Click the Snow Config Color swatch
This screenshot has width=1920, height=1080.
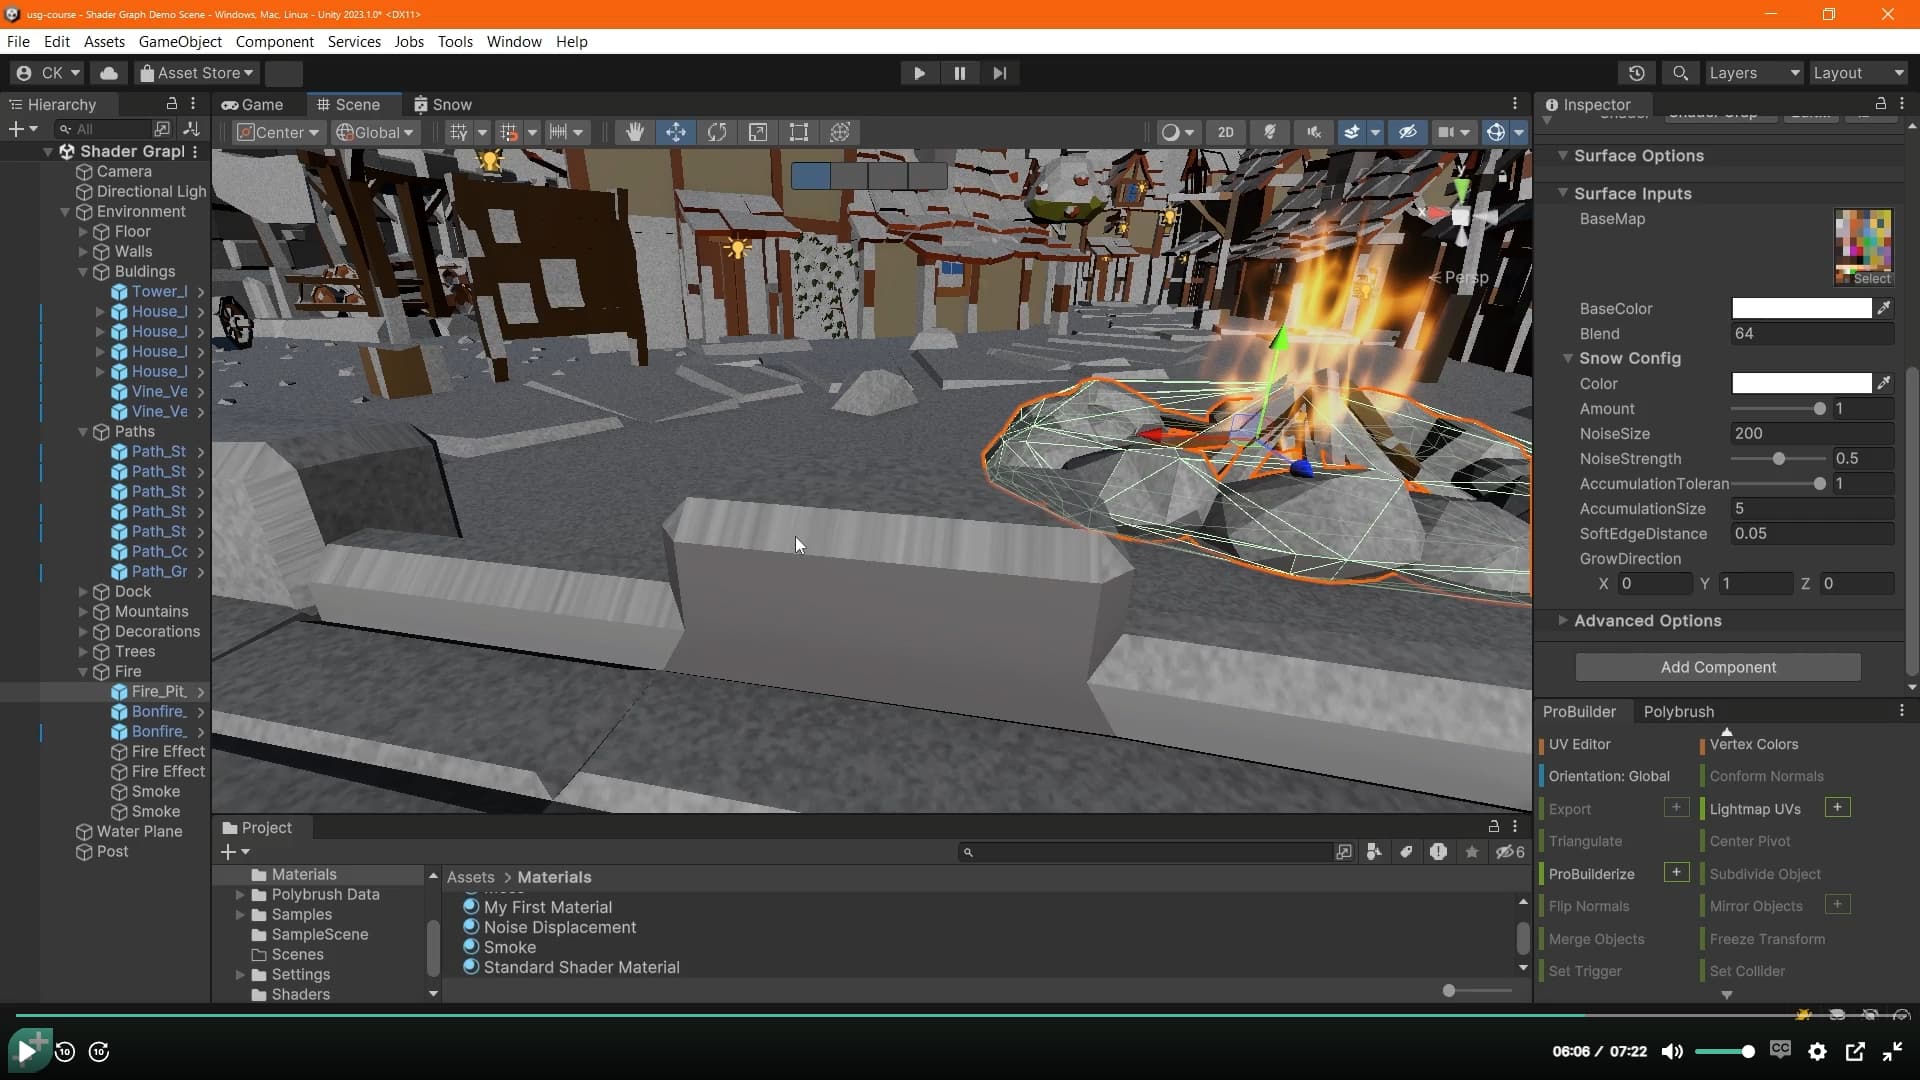[1801, 383]
